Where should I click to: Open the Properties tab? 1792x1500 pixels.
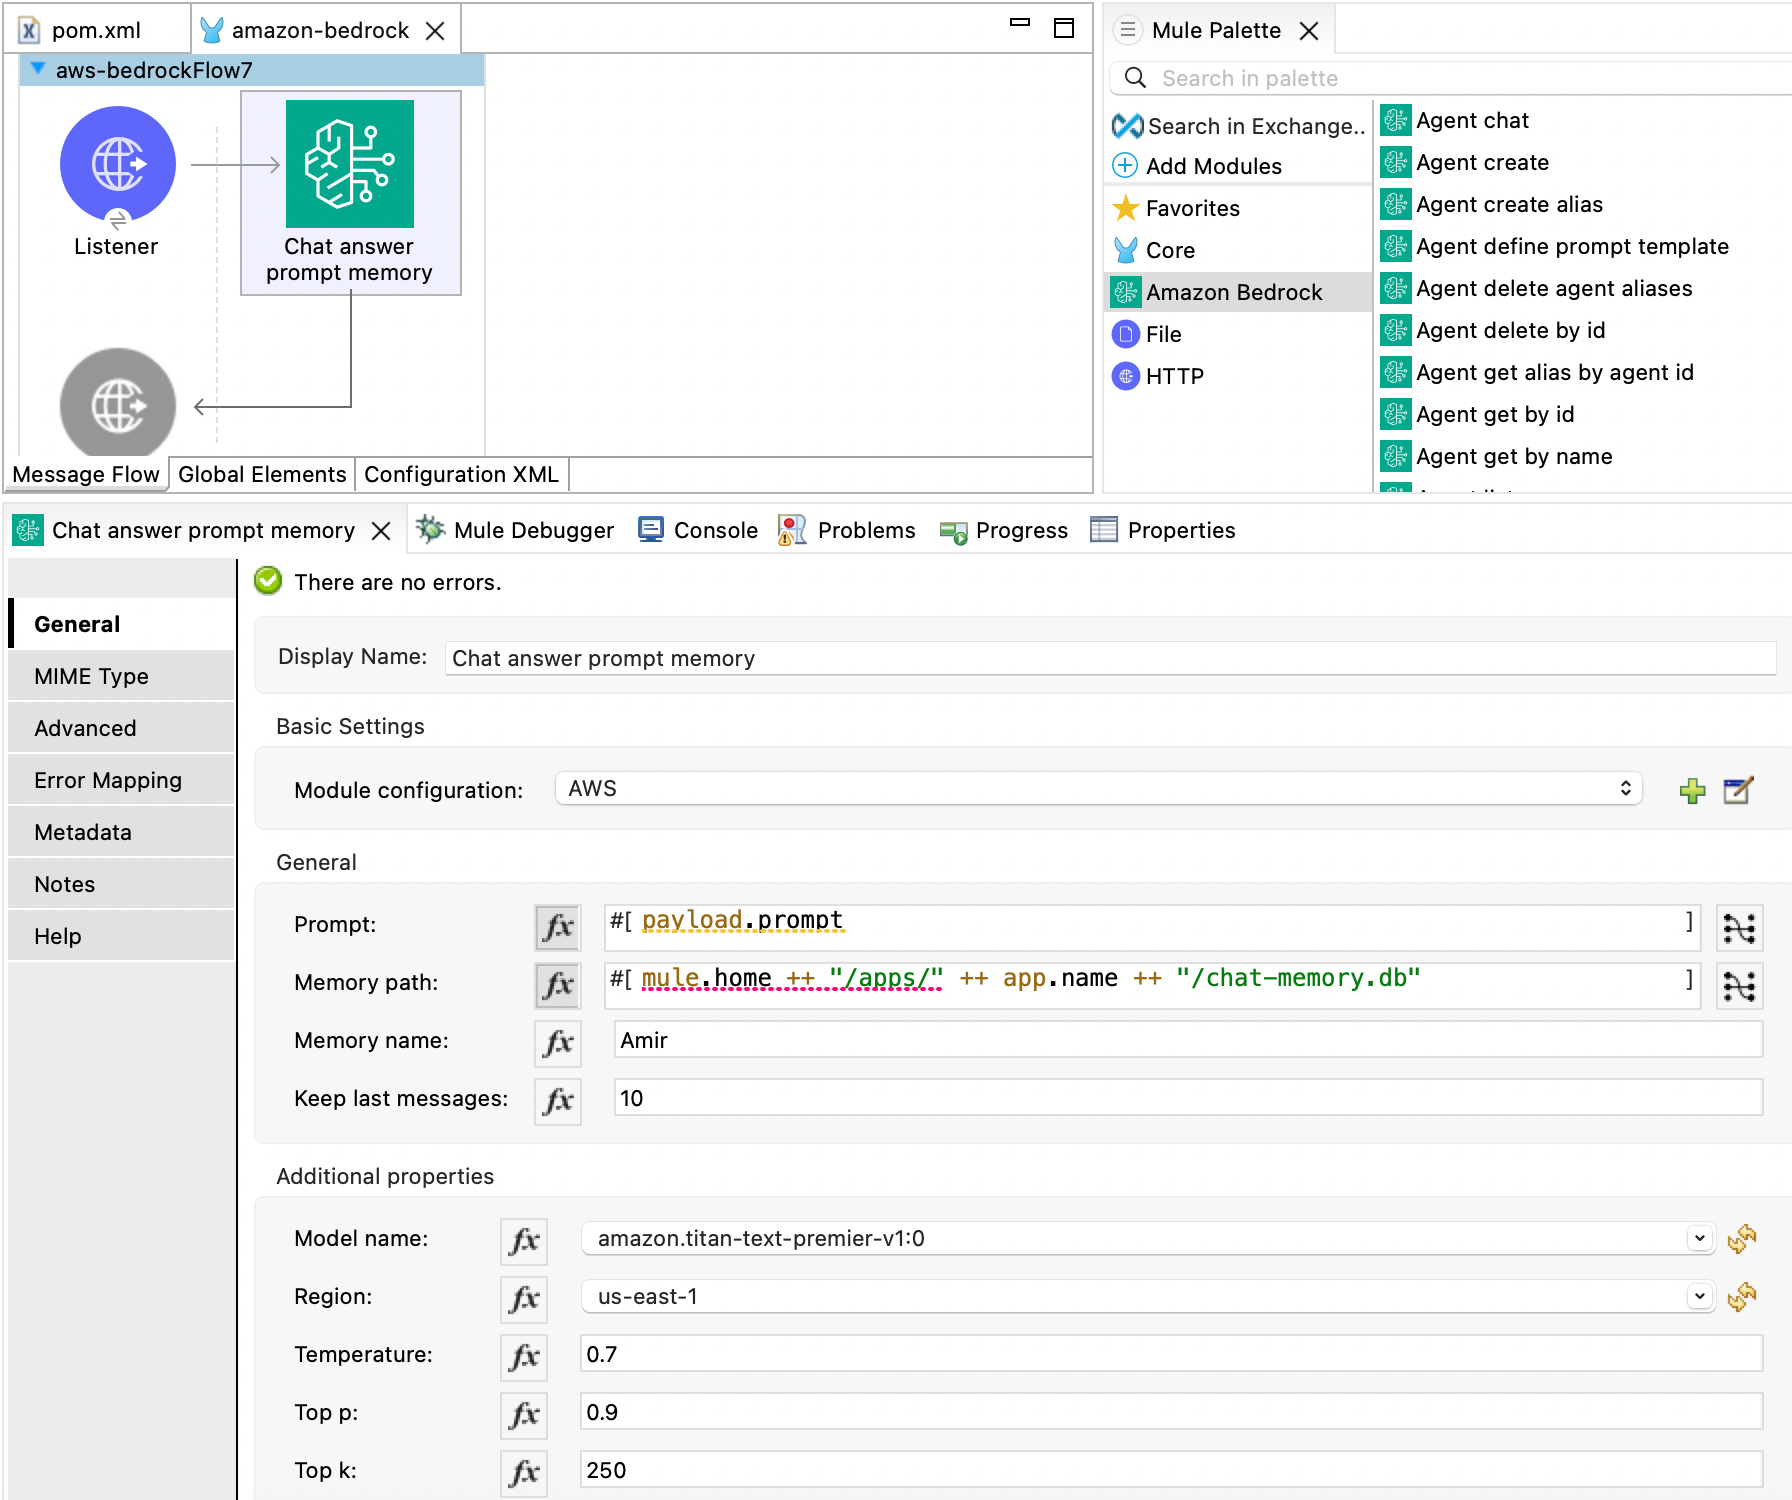[1163, 530]
